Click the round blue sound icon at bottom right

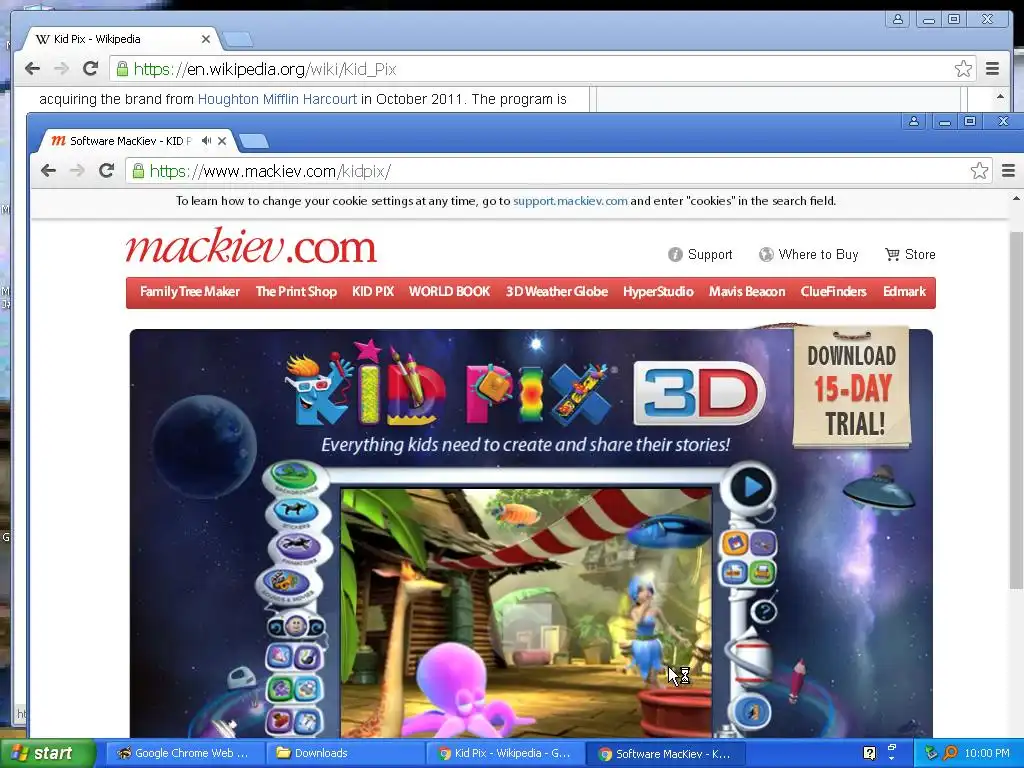coord(751,712)
